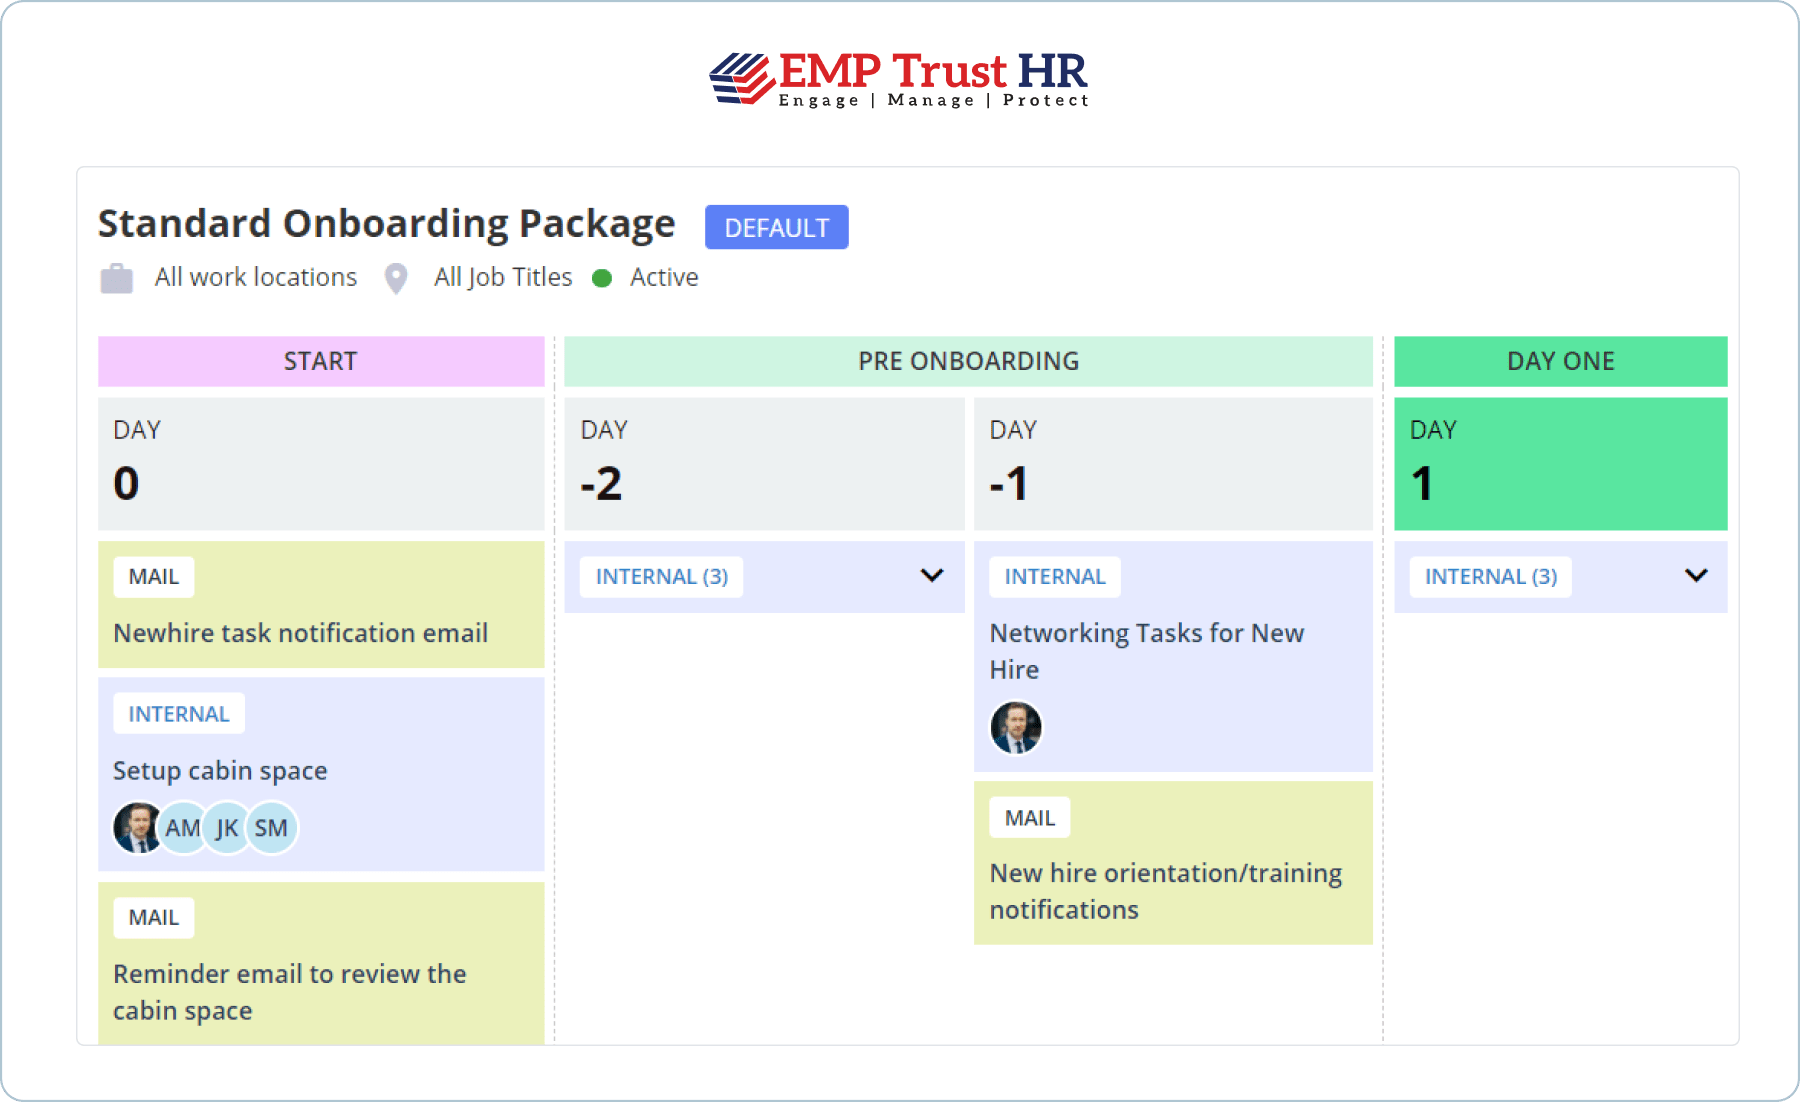Screen dimensions: 1800x1102
Task: Click the green Day 1 cell
Action: tap(1559, 463)
